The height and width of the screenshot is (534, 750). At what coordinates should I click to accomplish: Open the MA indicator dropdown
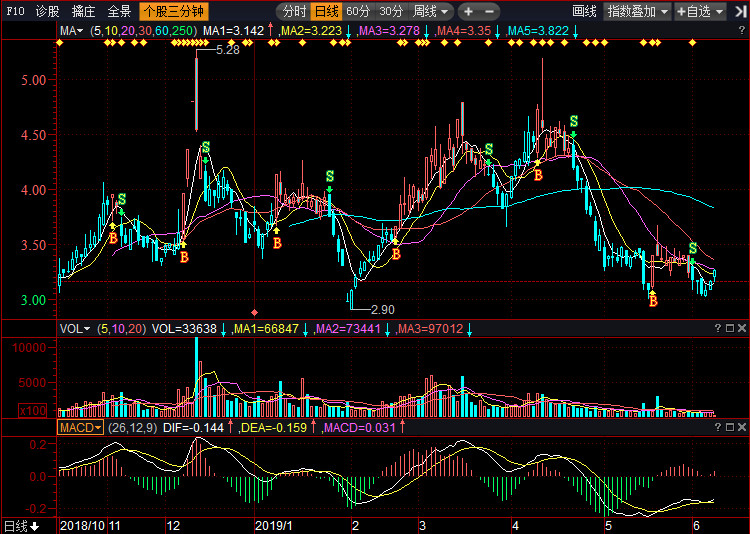[x=72, y=32]
